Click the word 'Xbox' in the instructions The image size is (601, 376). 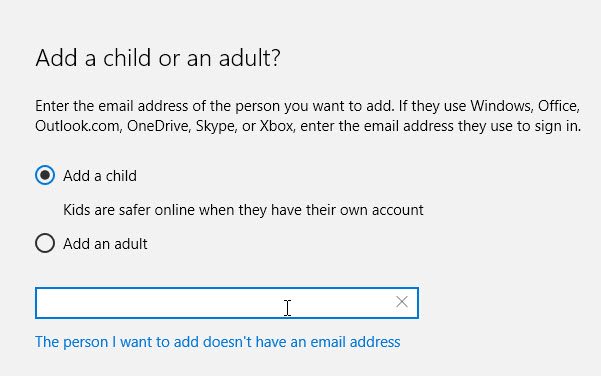click(x=278, y=126)
